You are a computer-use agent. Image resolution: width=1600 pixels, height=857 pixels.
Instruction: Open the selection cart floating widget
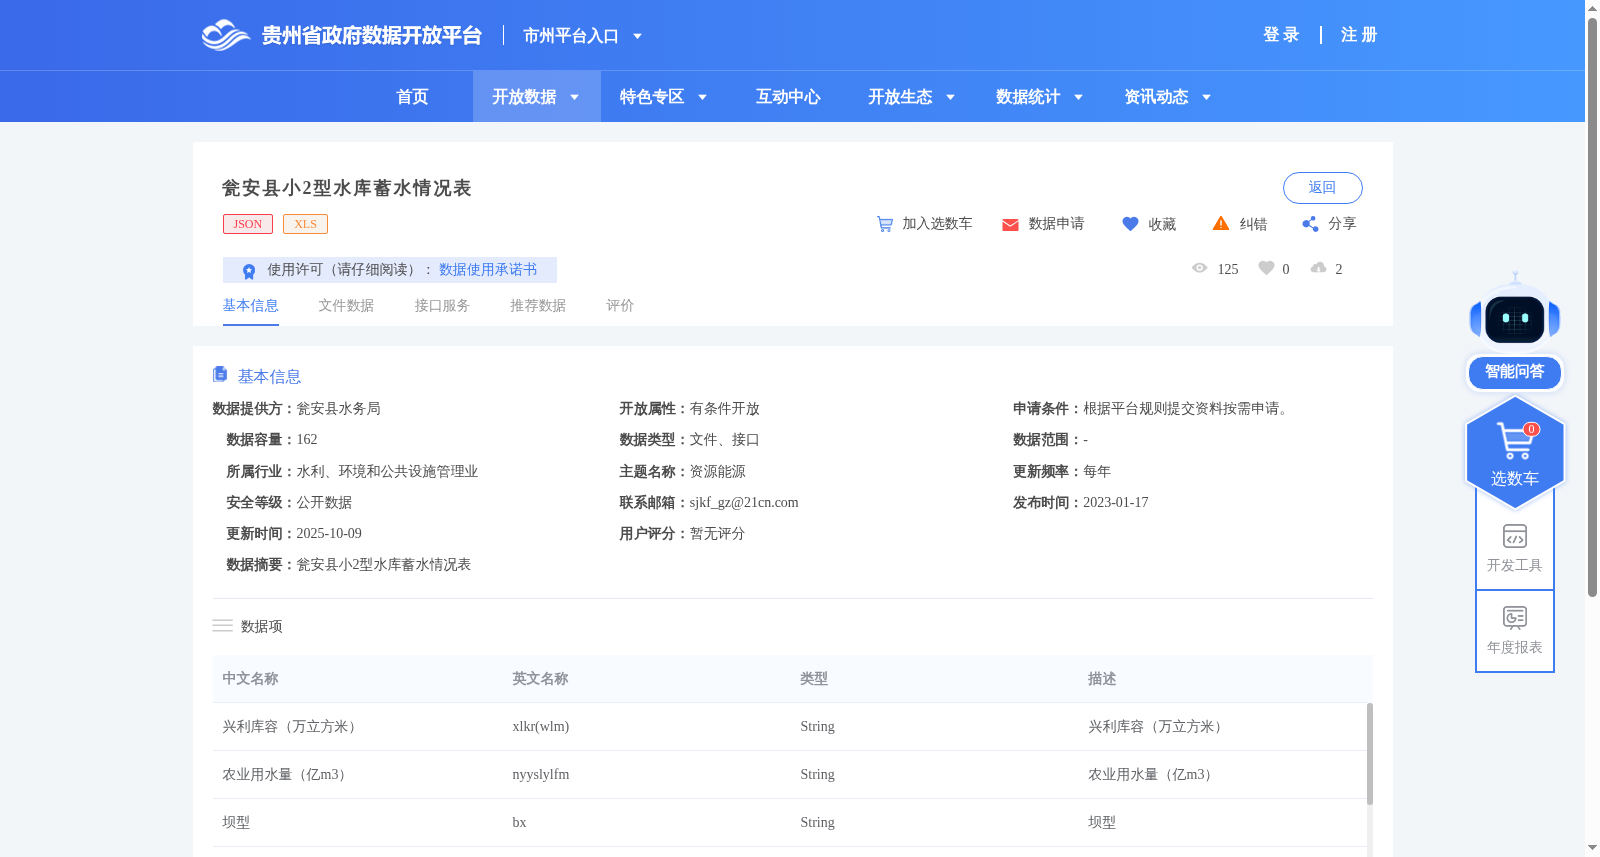point(1515,451)
